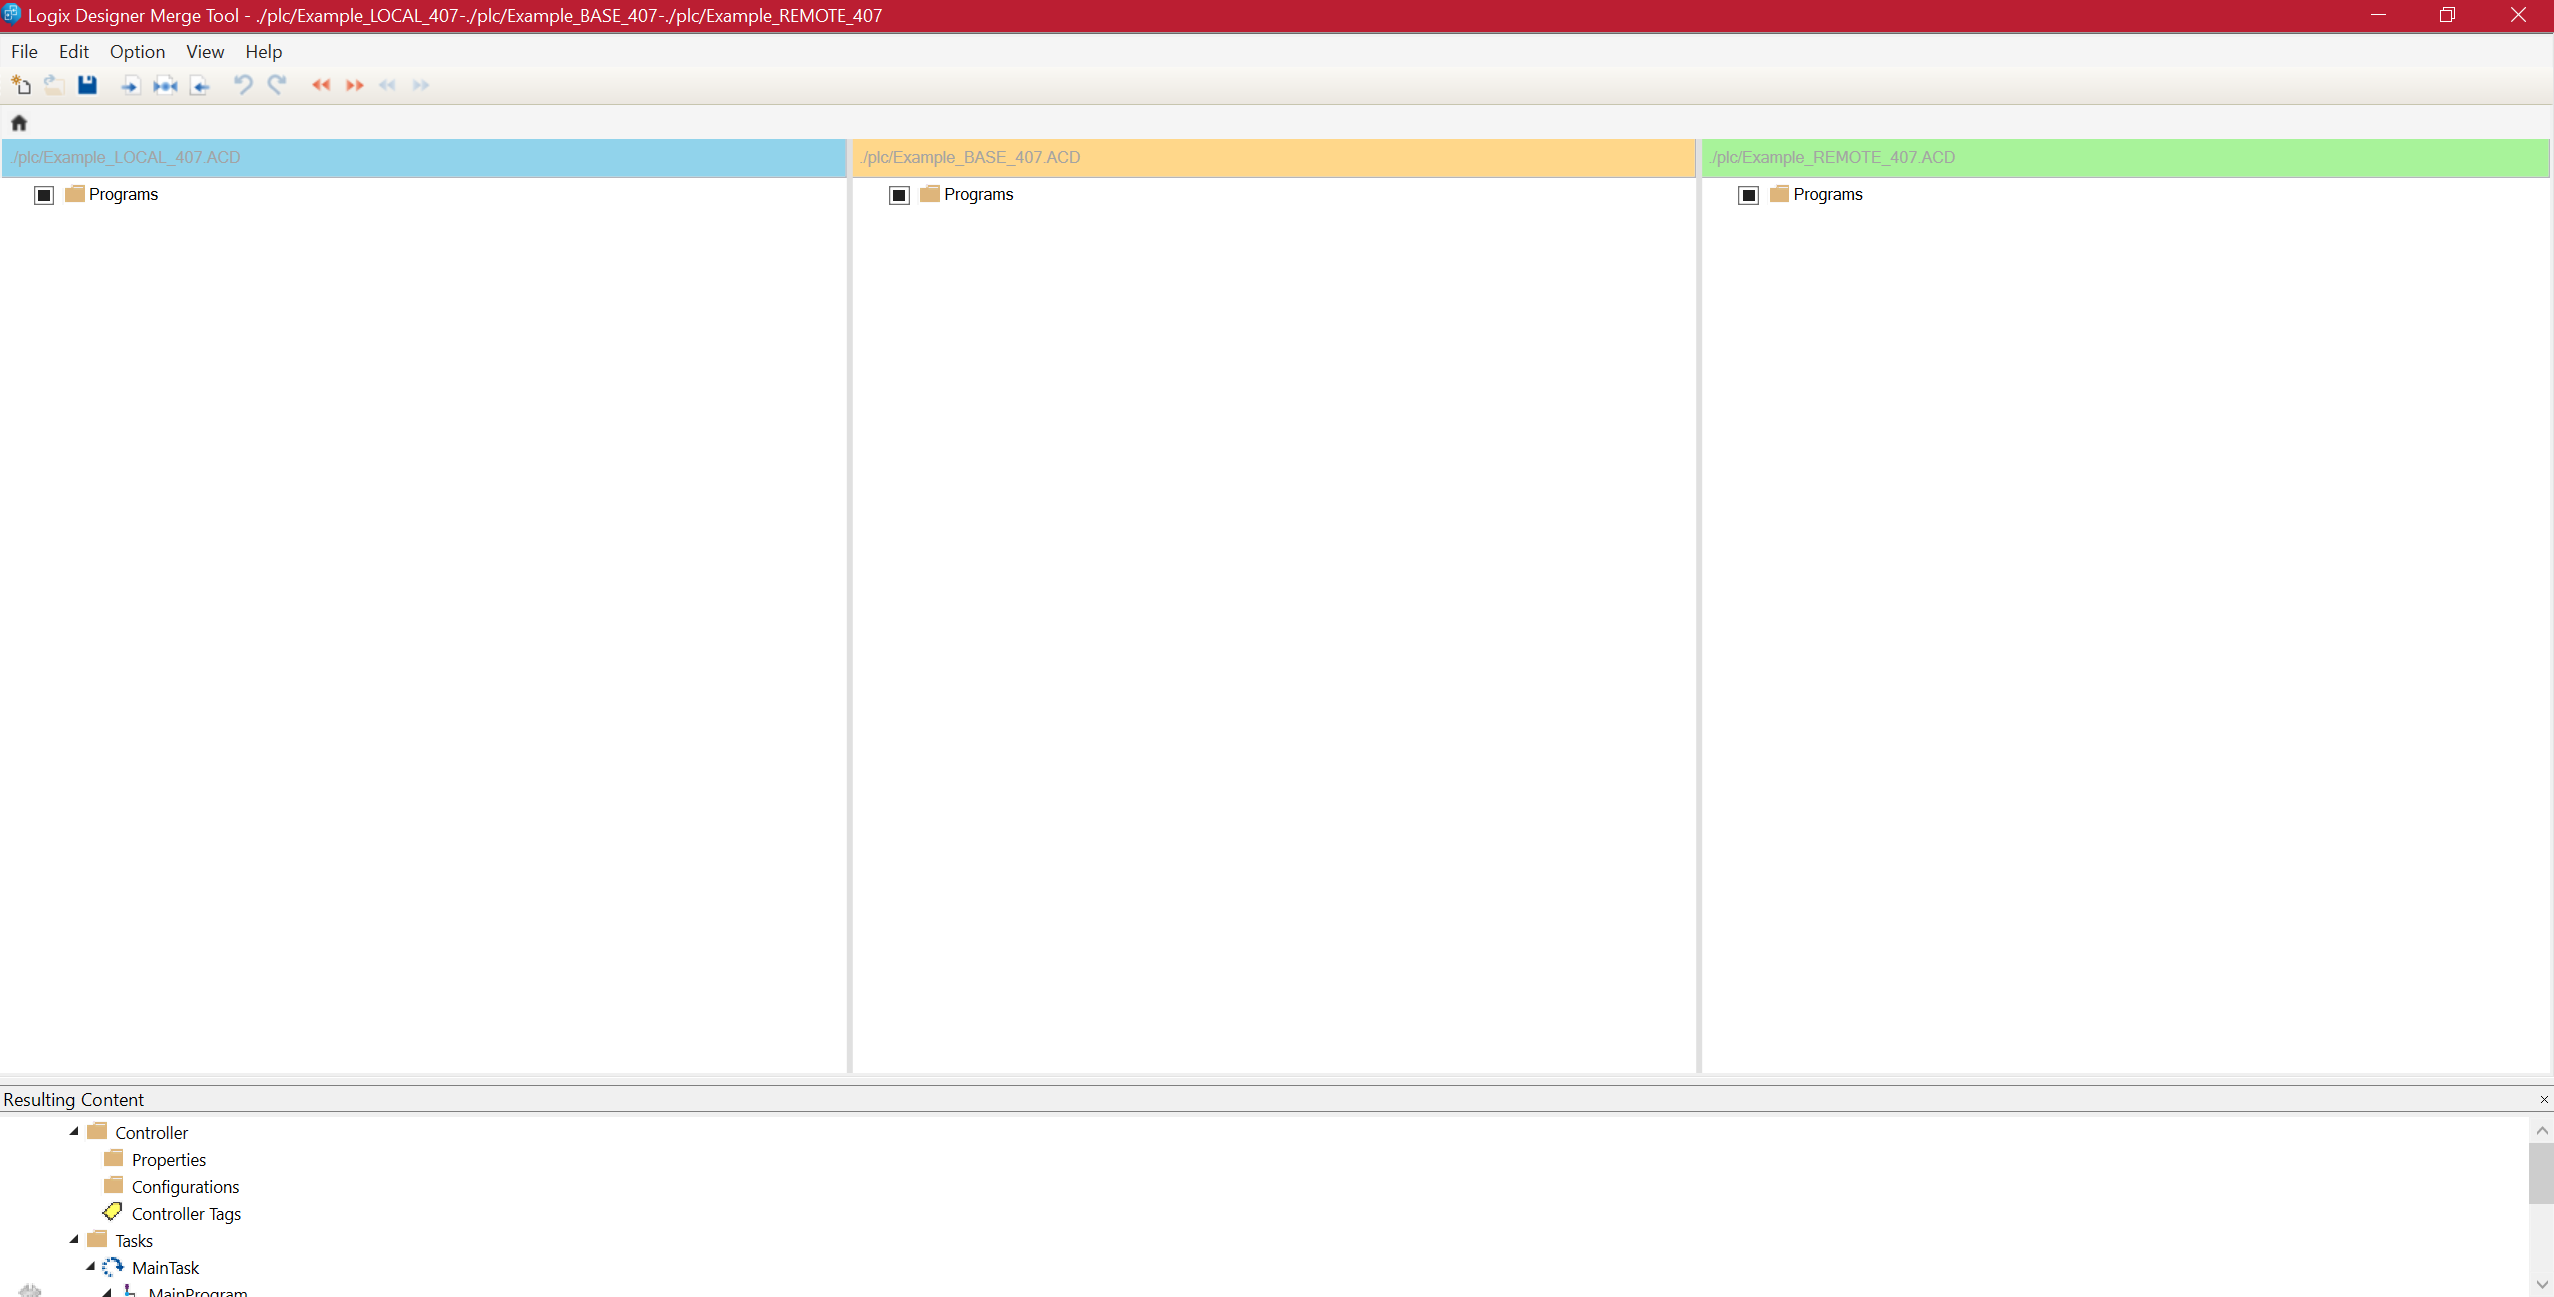
Task: Redo the last merge action
Action: click(x=278, y=85)
